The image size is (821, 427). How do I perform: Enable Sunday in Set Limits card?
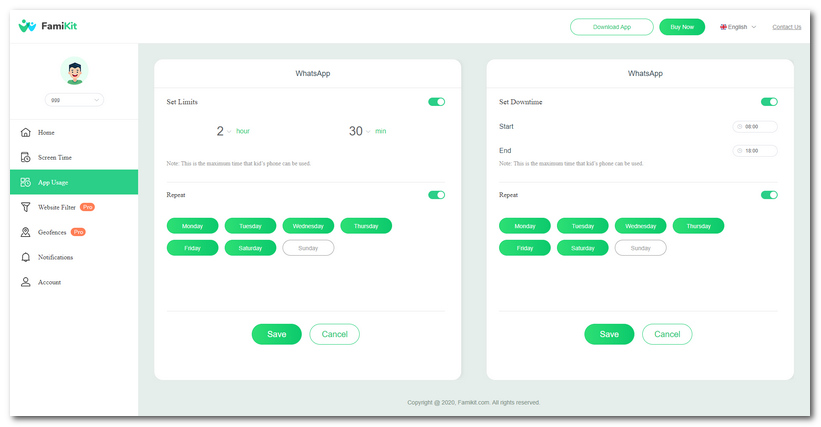point(308,248)
